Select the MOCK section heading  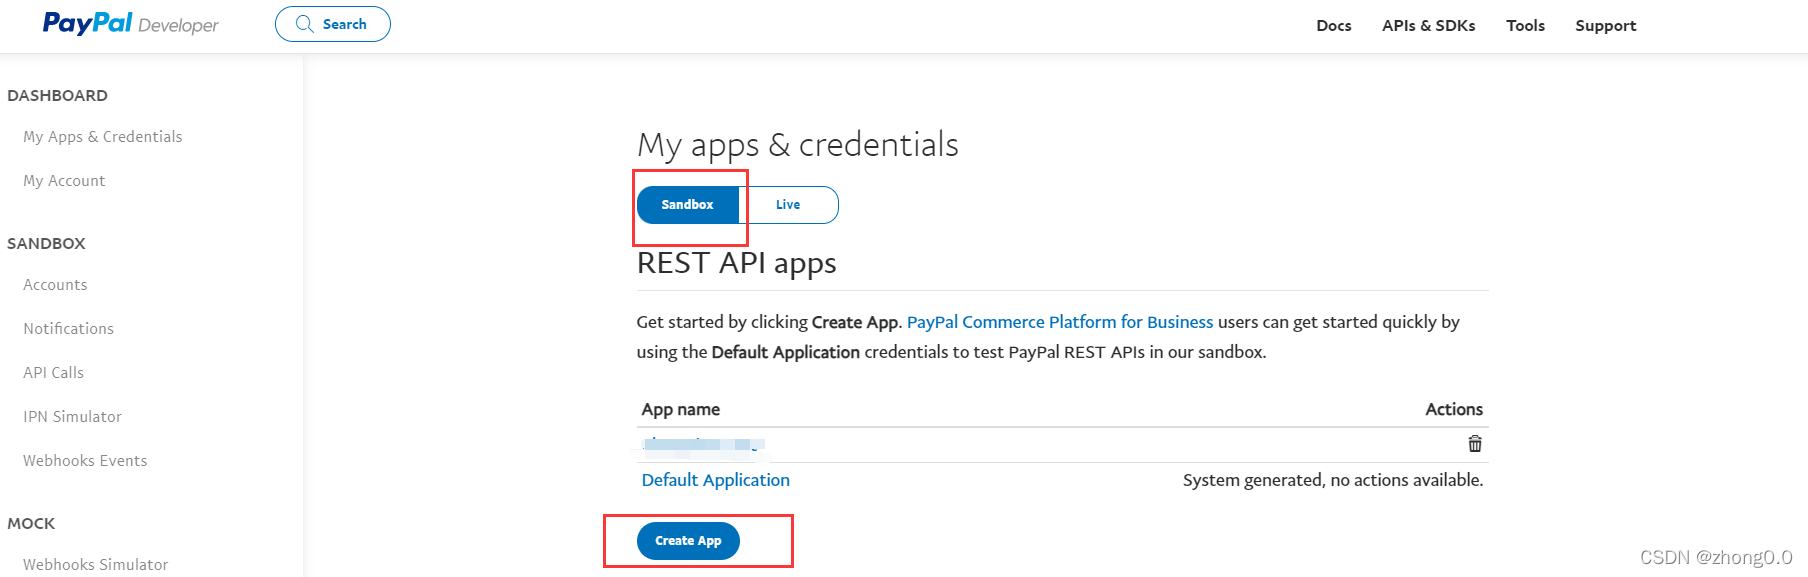click(x=31, y=524)
